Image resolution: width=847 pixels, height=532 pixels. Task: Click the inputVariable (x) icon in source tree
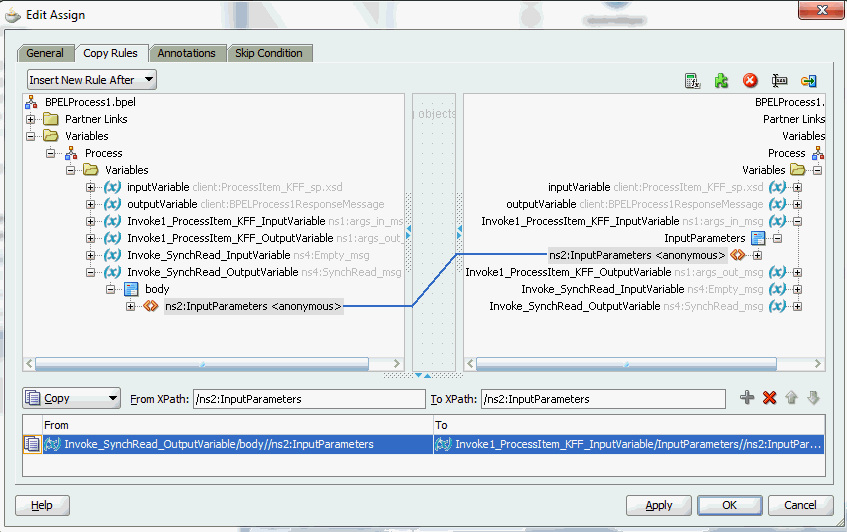pyautogui.click(x=112, y=187)
